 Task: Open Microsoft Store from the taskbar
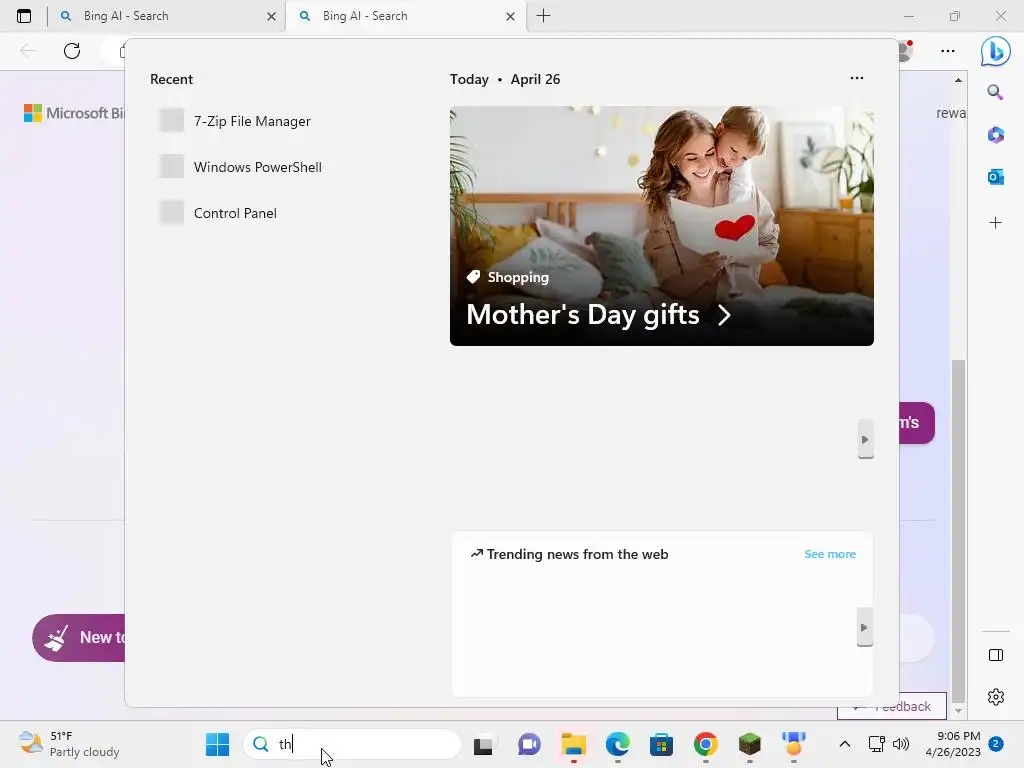point(662,744)
